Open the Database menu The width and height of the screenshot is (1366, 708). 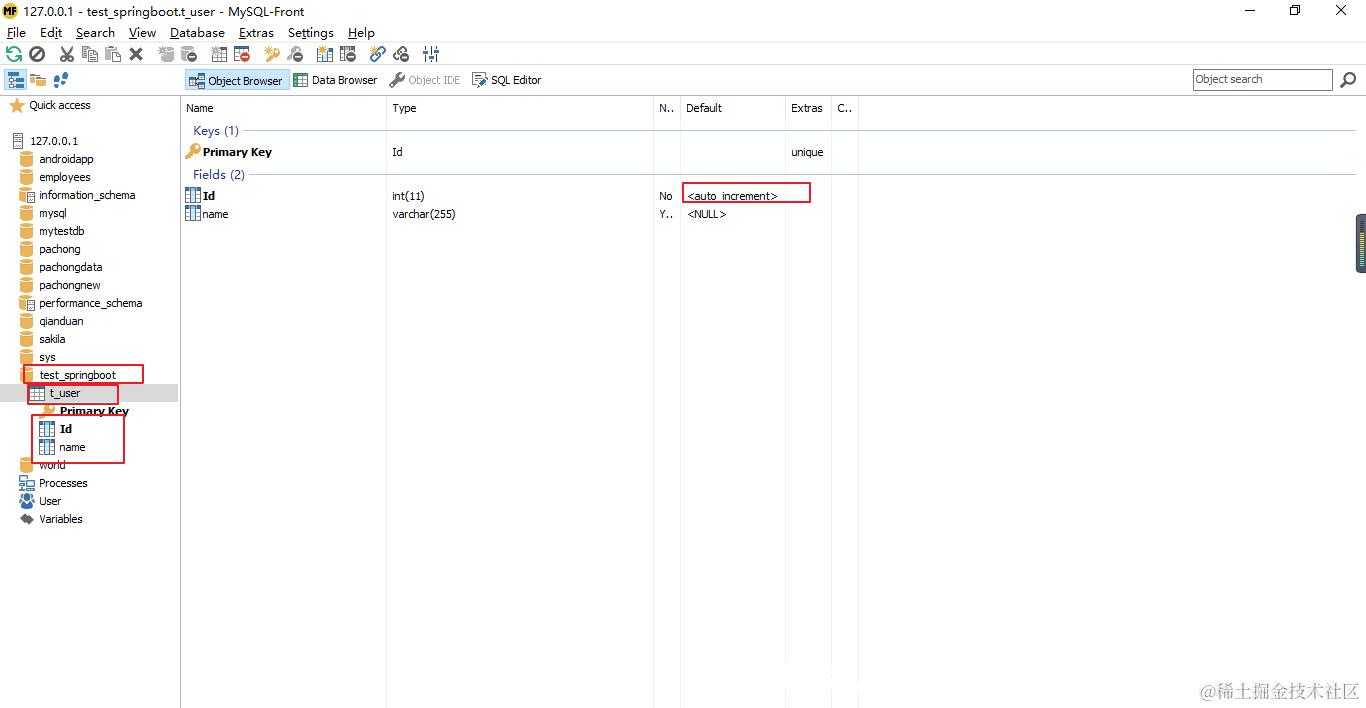[x=197, y=33]
